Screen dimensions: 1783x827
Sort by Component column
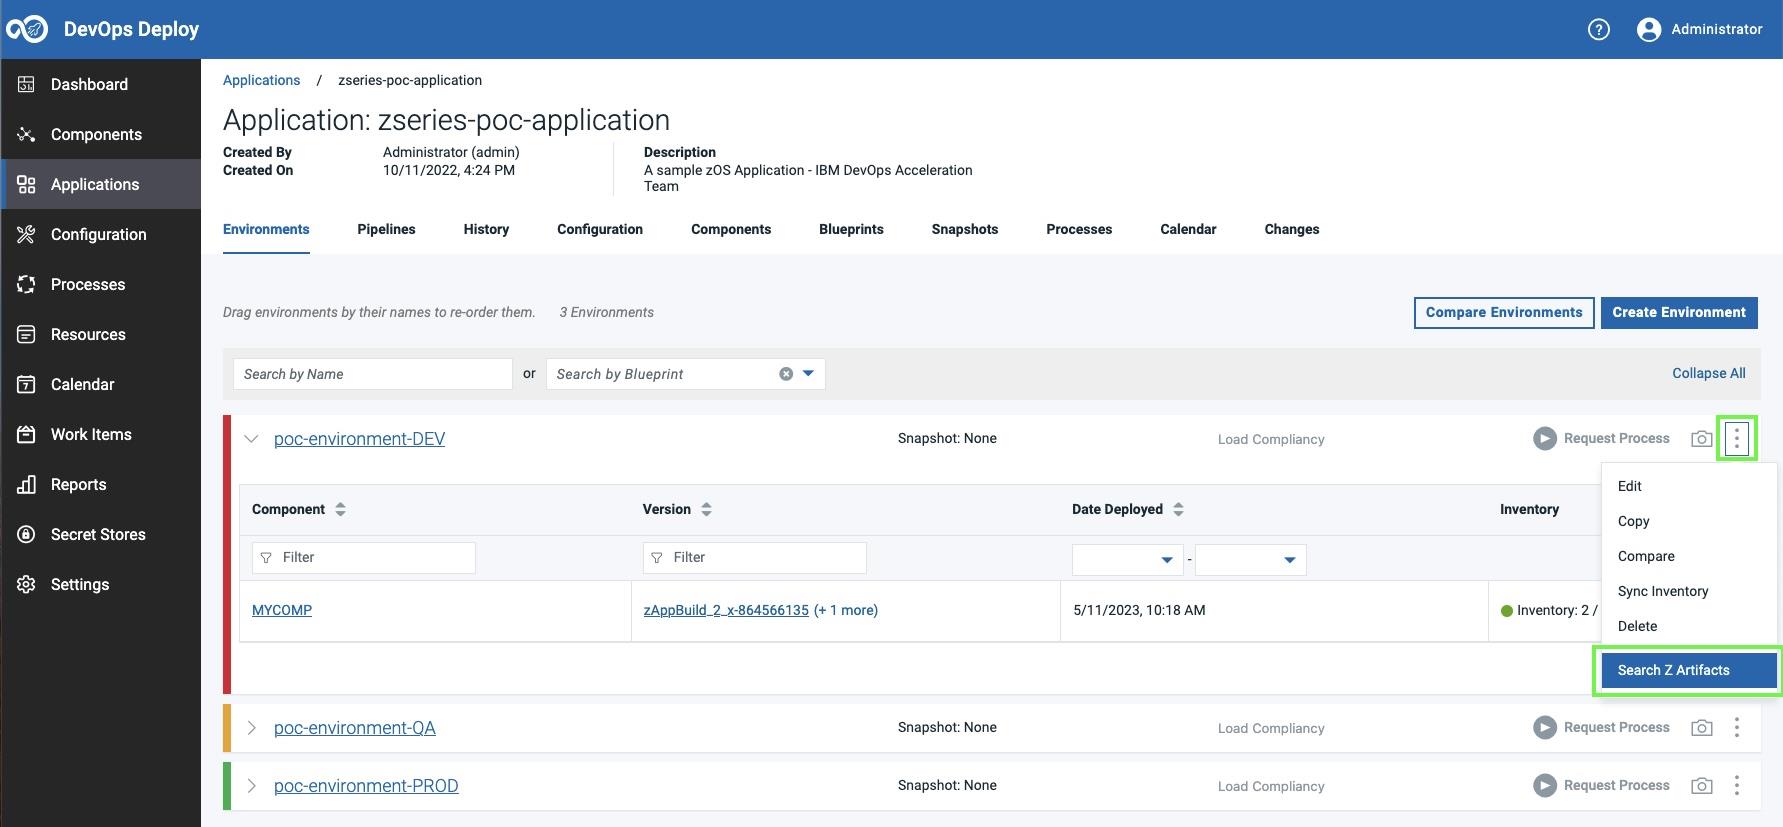(340, 510)
